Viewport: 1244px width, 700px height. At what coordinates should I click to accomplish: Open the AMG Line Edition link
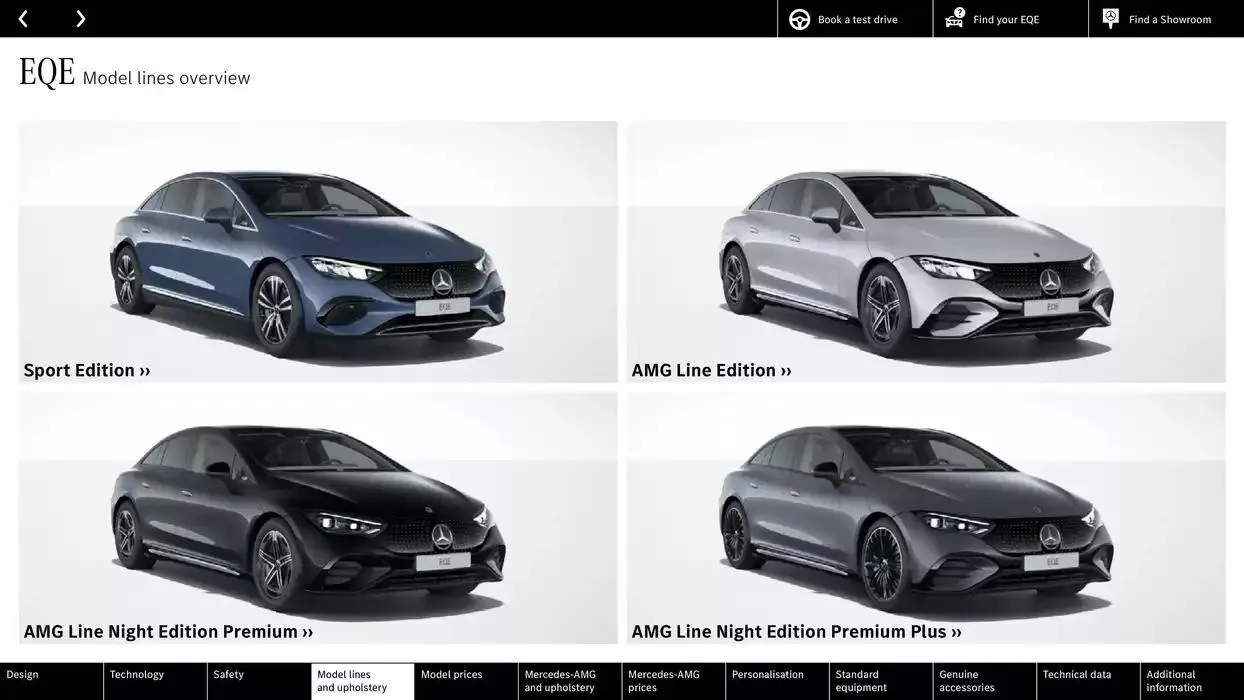tap(711, 370)
